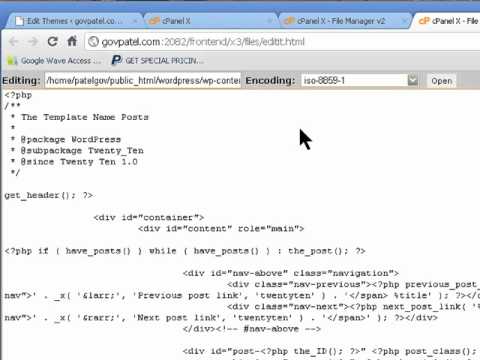Click the globe icon in address bar
The width and height of the screenshot is (480, 360).
[93, 42]
